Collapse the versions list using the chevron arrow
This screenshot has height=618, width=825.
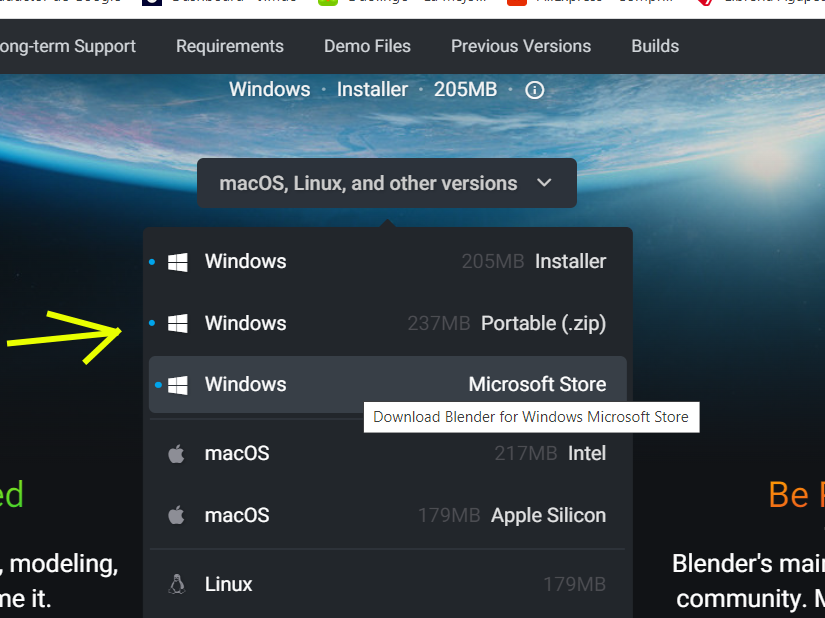(544, 183)
